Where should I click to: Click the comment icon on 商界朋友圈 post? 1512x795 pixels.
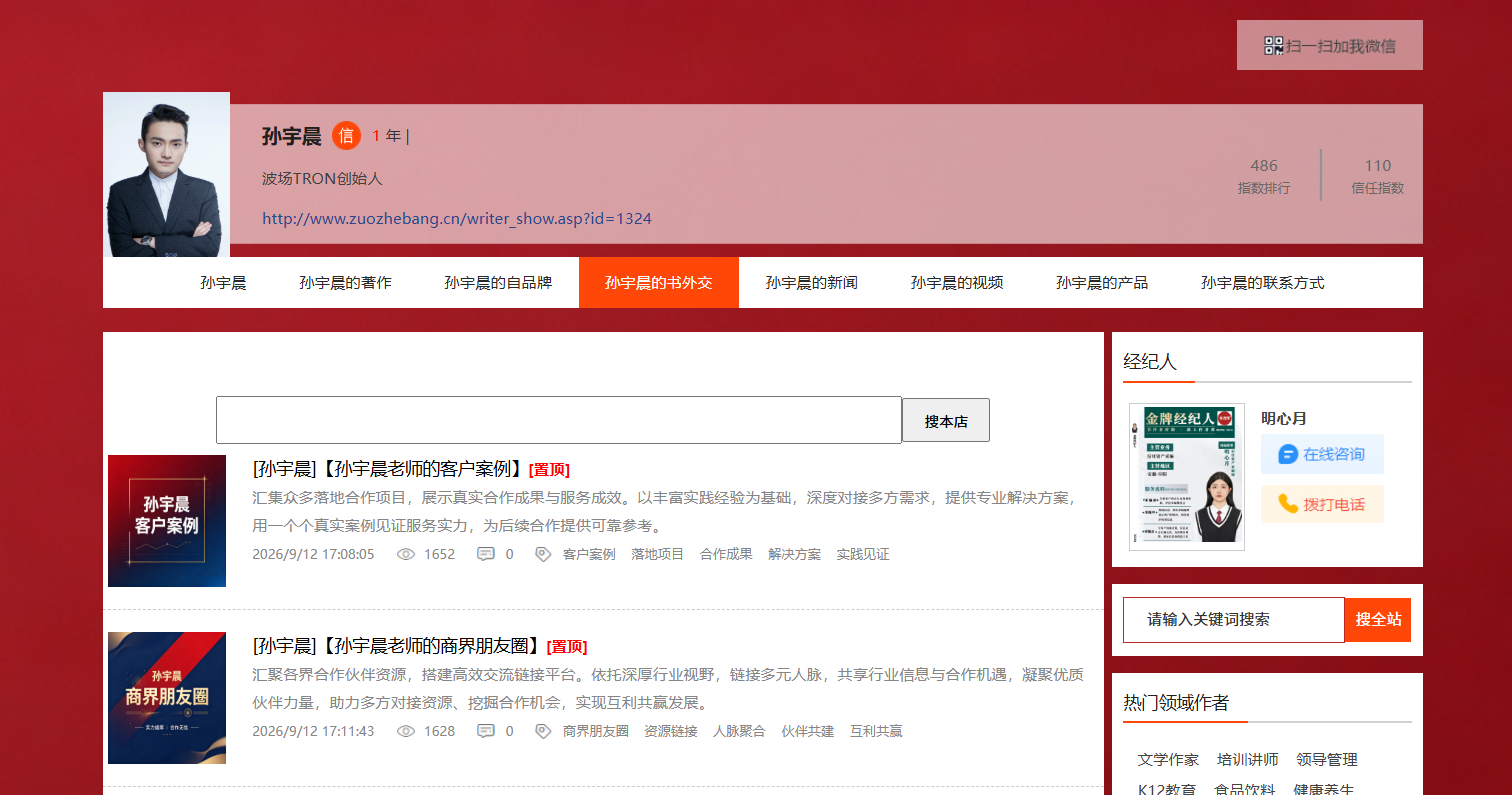(486, 731)
